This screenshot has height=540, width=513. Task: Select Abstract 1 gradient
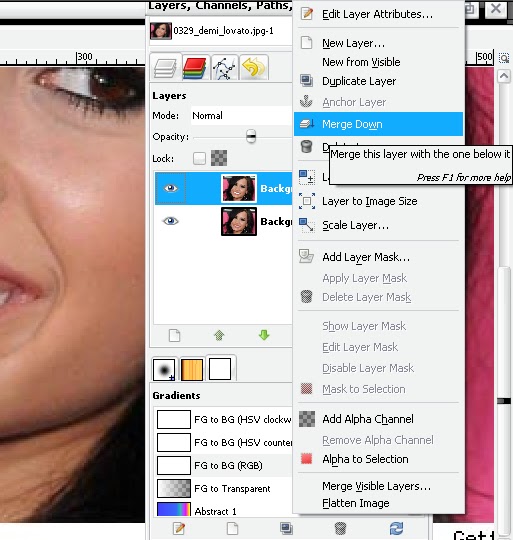[223, 509]
